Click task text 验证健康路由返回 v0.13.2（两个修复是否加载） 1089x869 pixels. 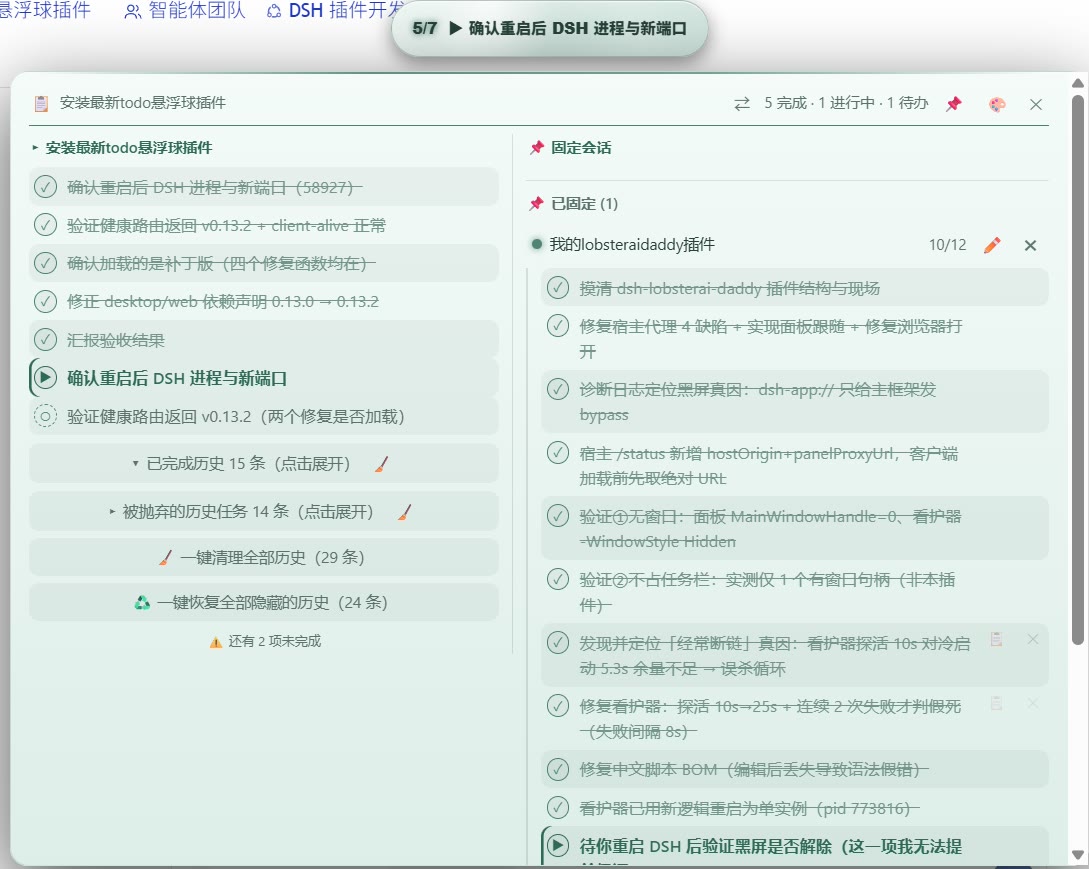(x=235, y=416)
